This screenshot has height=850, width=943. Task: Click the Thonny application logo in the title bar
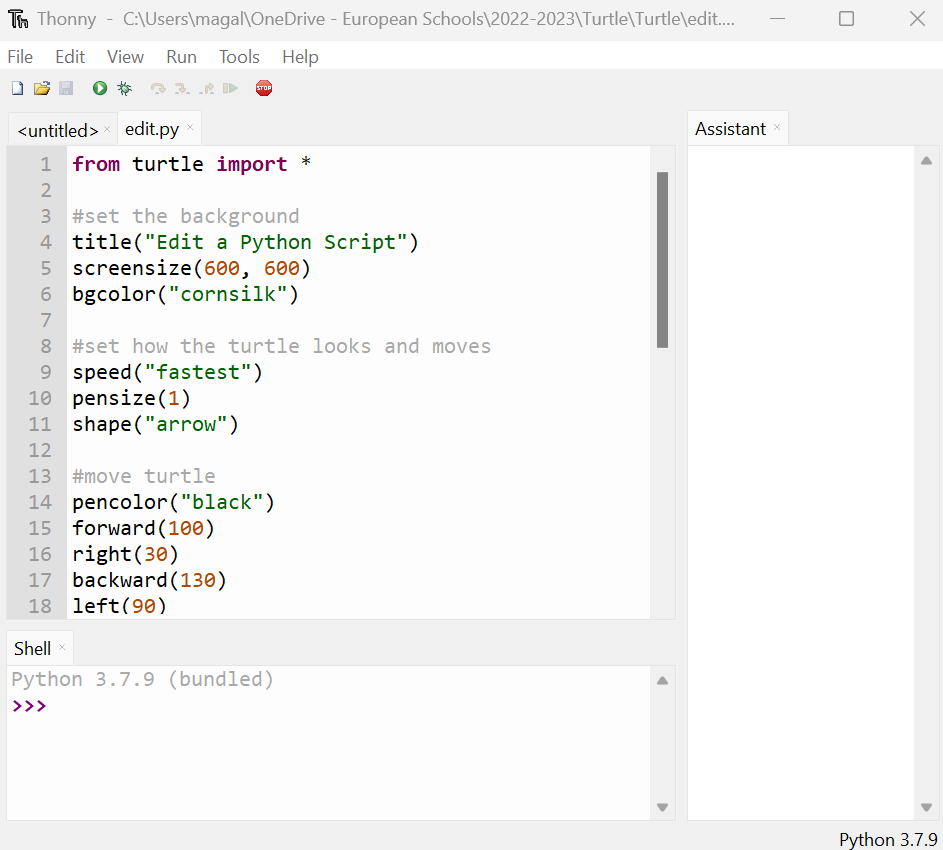[18, 19]
